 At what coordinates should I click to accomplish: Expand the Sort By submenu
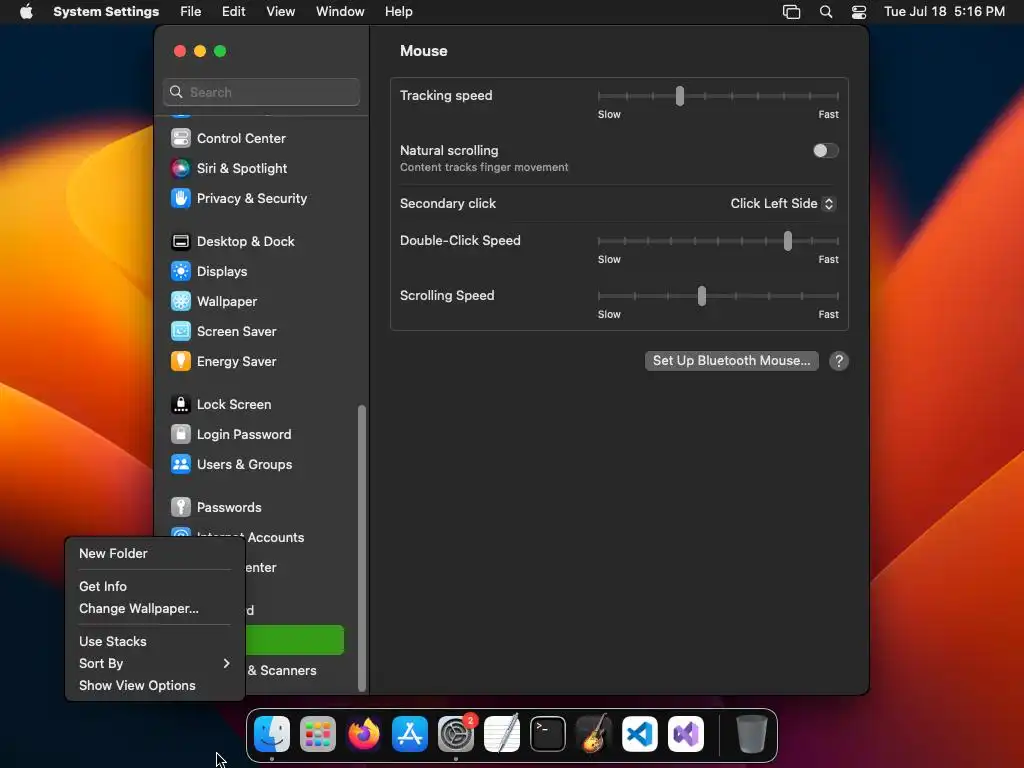155,664
